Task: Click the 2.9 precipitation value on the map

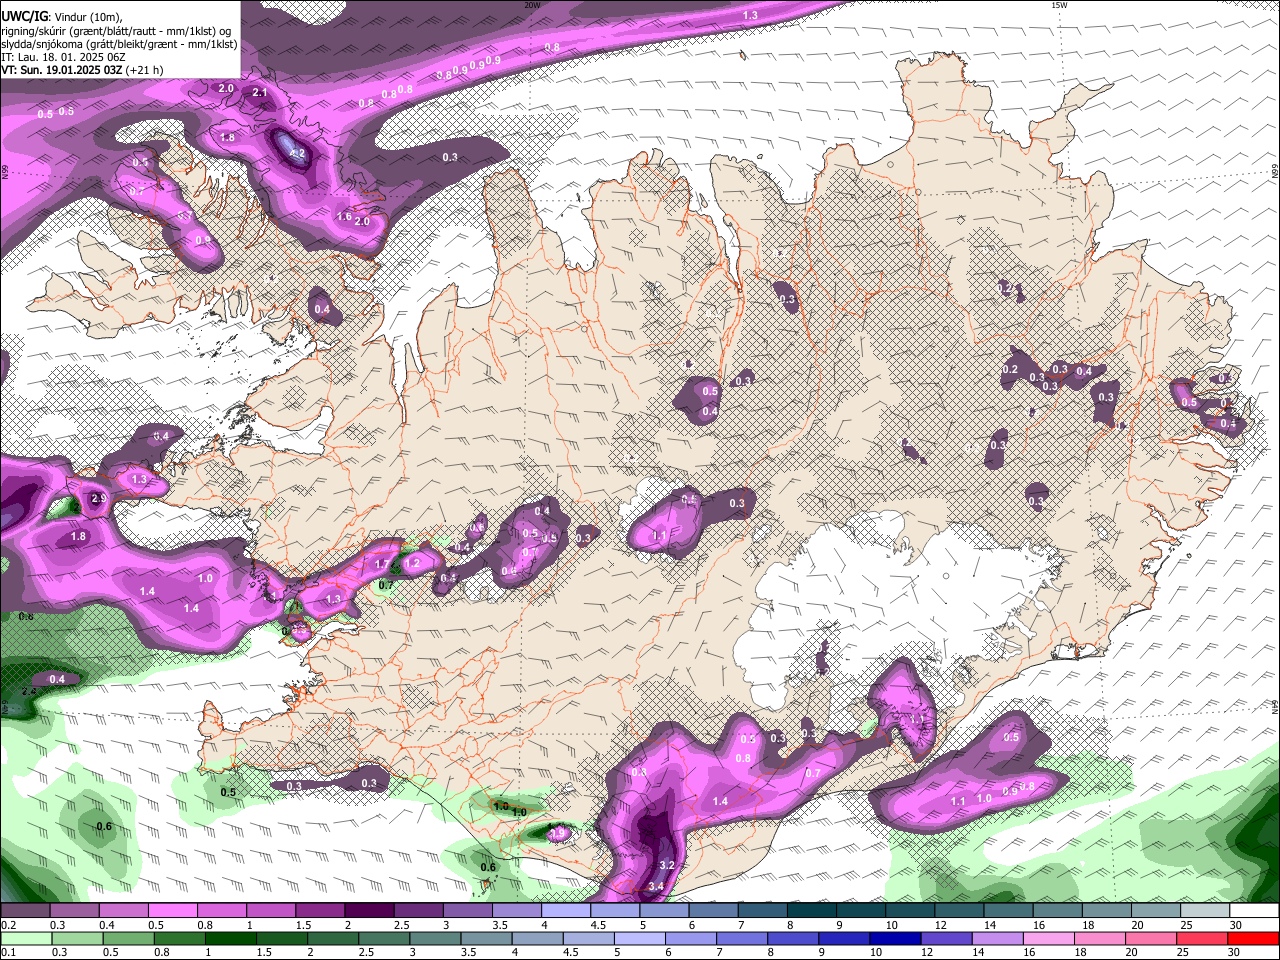Action: tap(98, 498)
